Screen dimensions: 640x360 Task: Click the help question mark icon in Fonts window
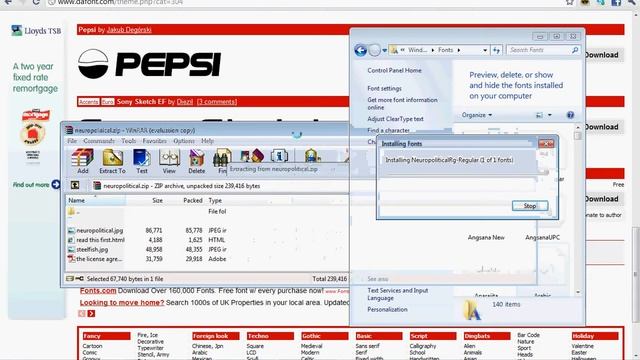[x=570, y=115]
